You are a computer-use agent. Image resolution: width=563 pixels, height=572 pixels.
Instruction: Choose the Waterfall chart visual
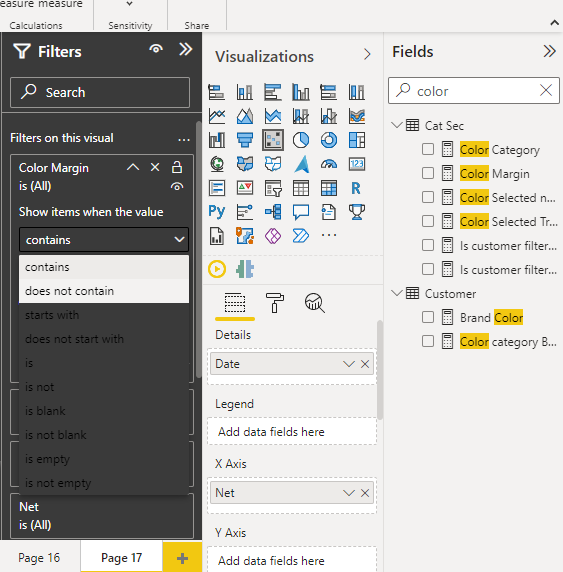pos(217,140)
